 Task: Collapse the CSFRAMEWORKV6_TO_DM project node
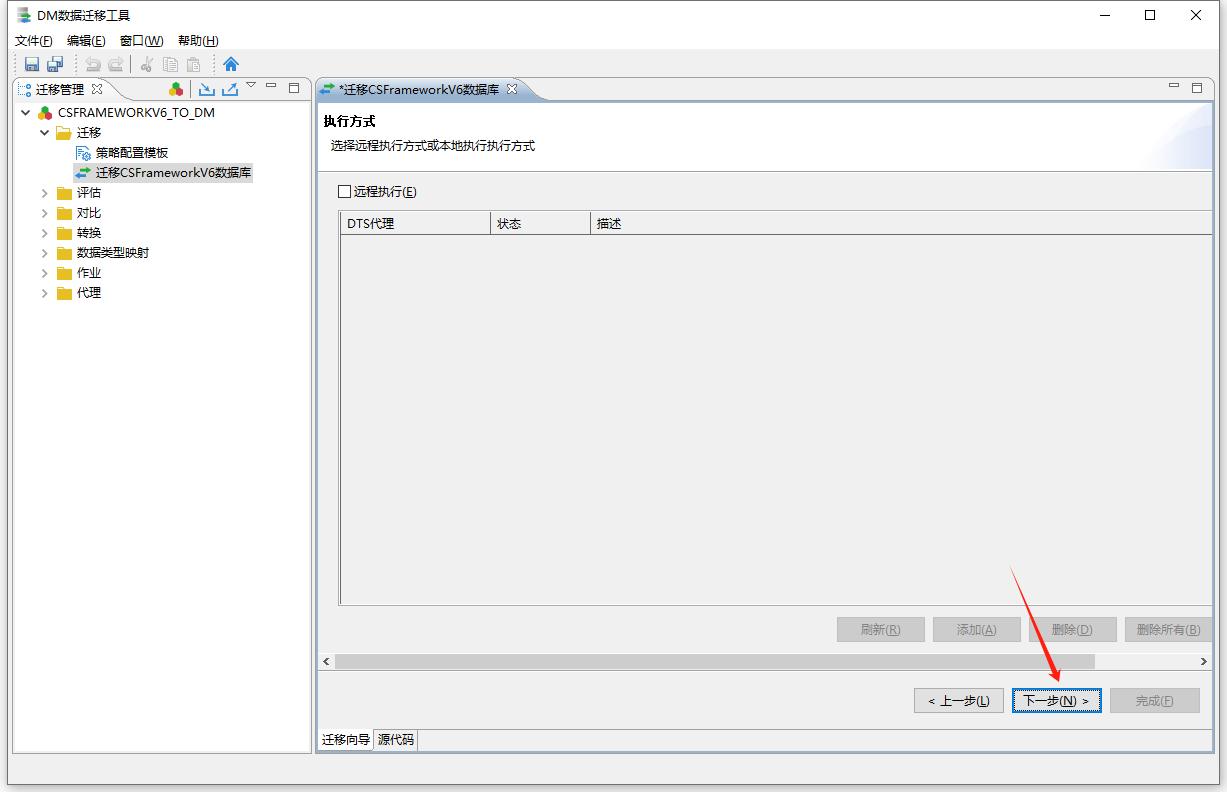25,113
